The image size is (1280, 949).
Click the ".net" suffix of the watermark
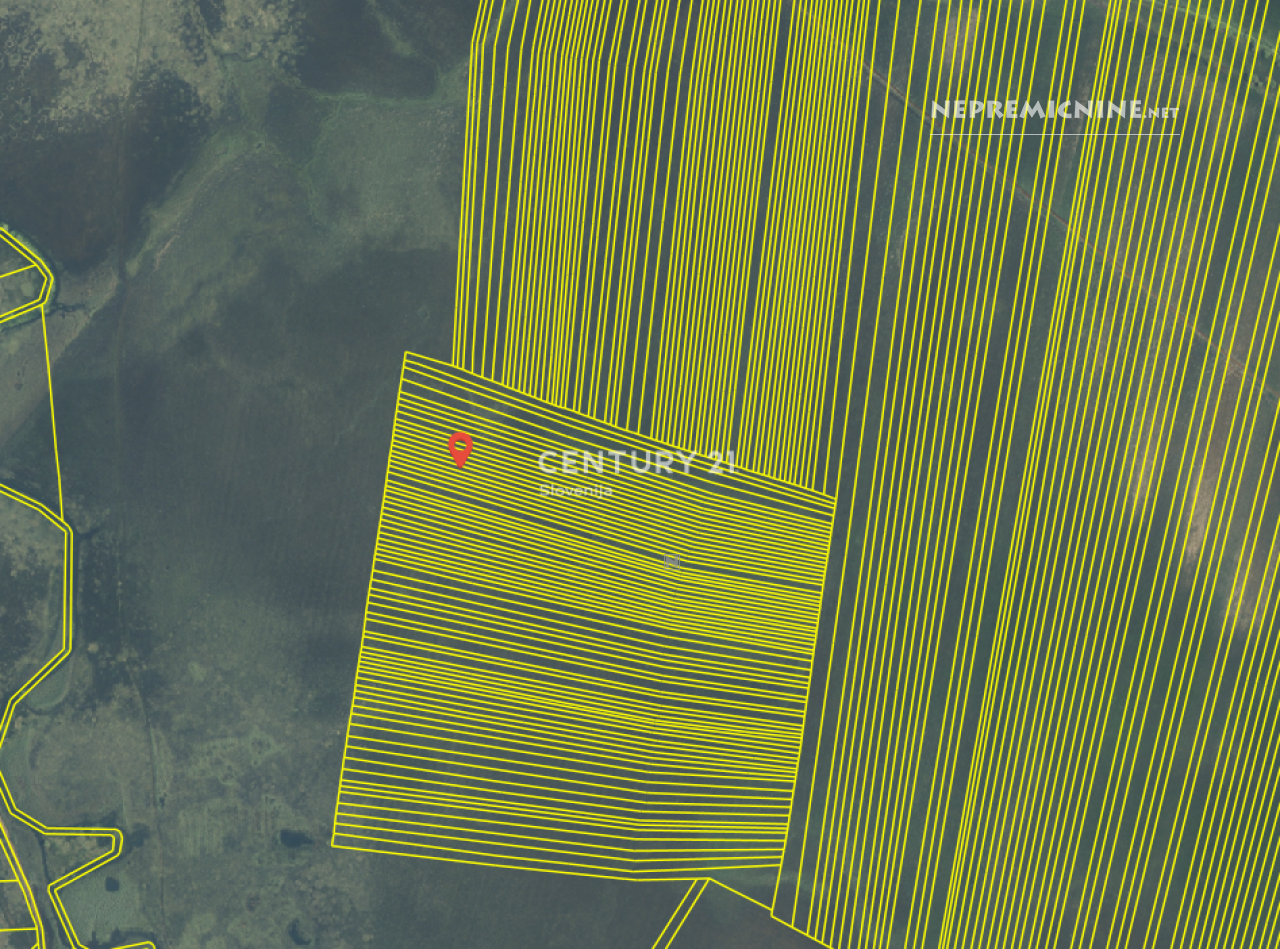click(1162, 112)
